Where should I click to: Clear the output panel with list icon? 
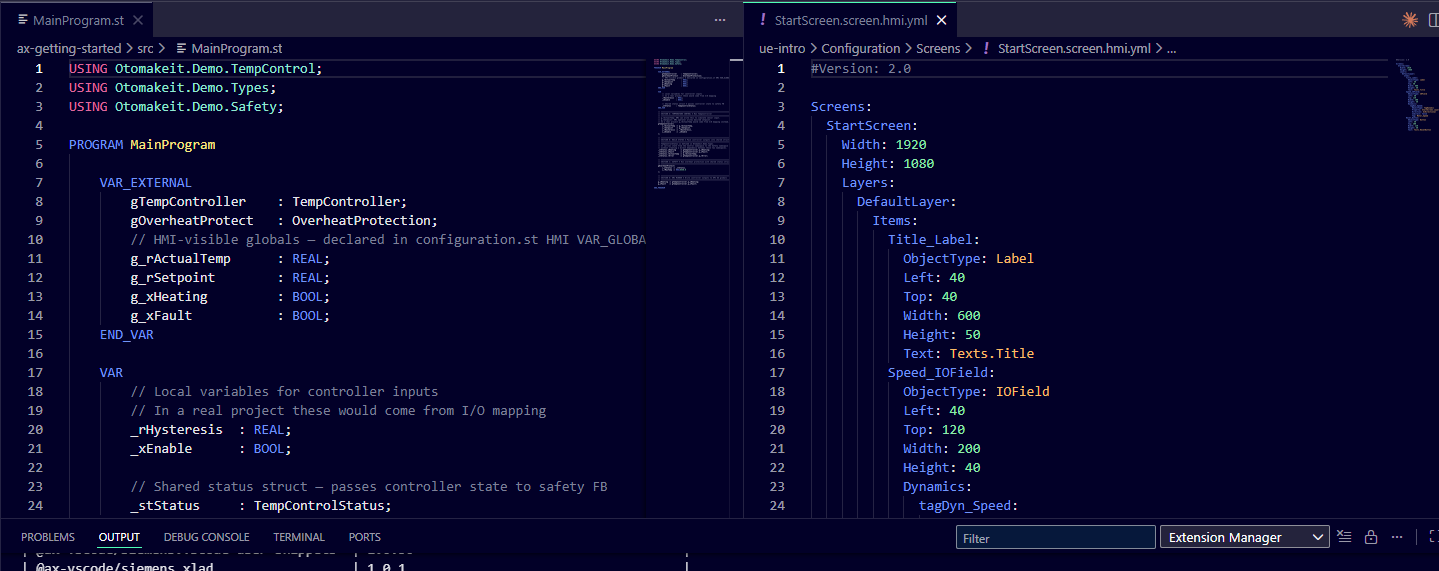point(1345,538)
